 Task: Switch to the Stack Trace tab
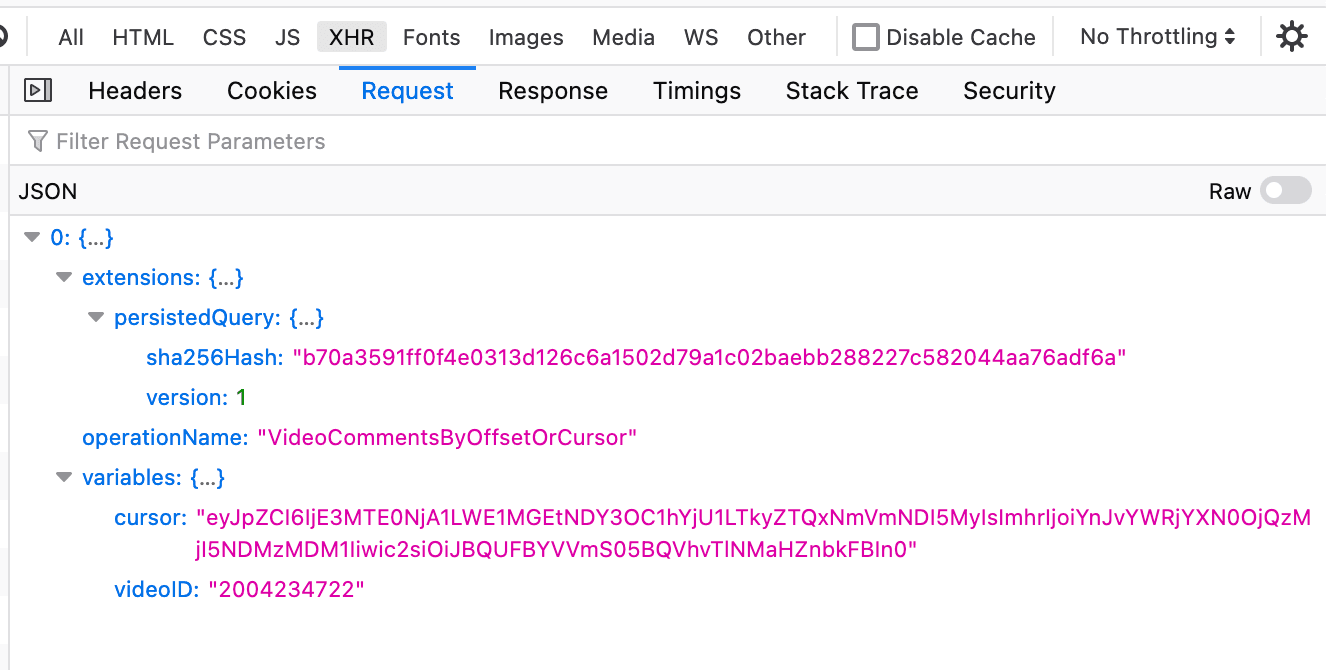[851, 90]
